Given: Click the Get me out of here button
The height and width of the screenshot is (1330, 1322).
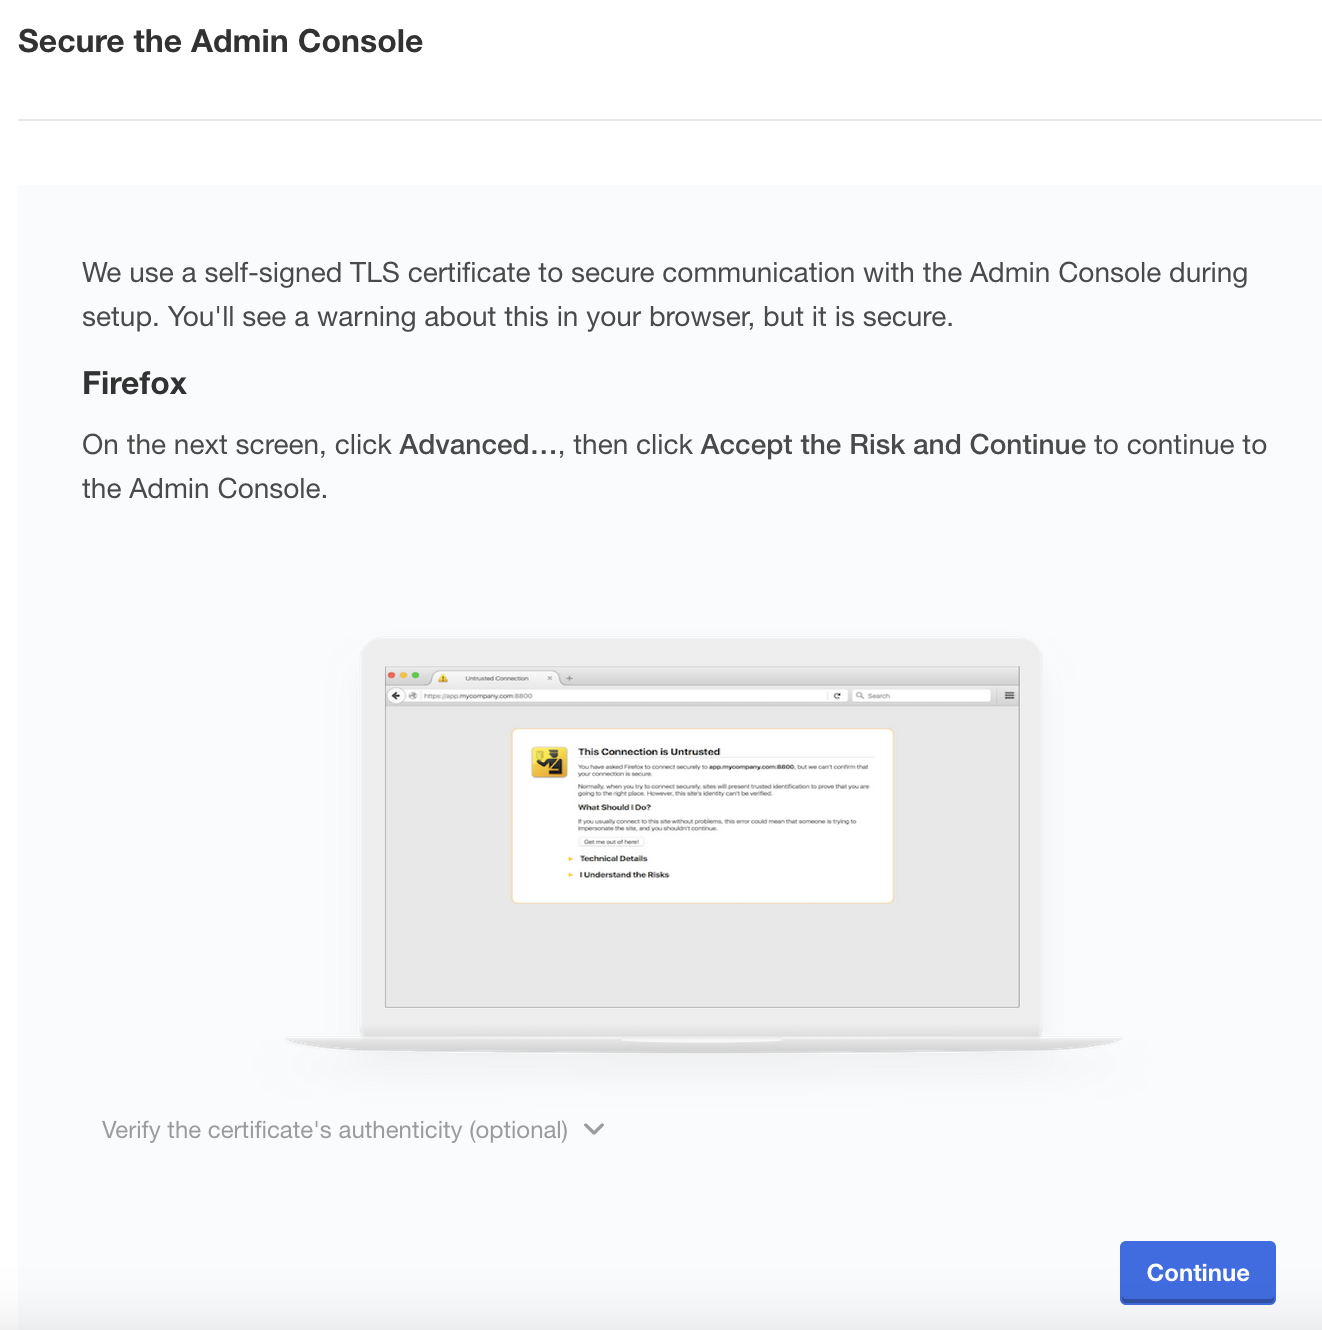Looking at the screenshot, I should tap(611, 842).
